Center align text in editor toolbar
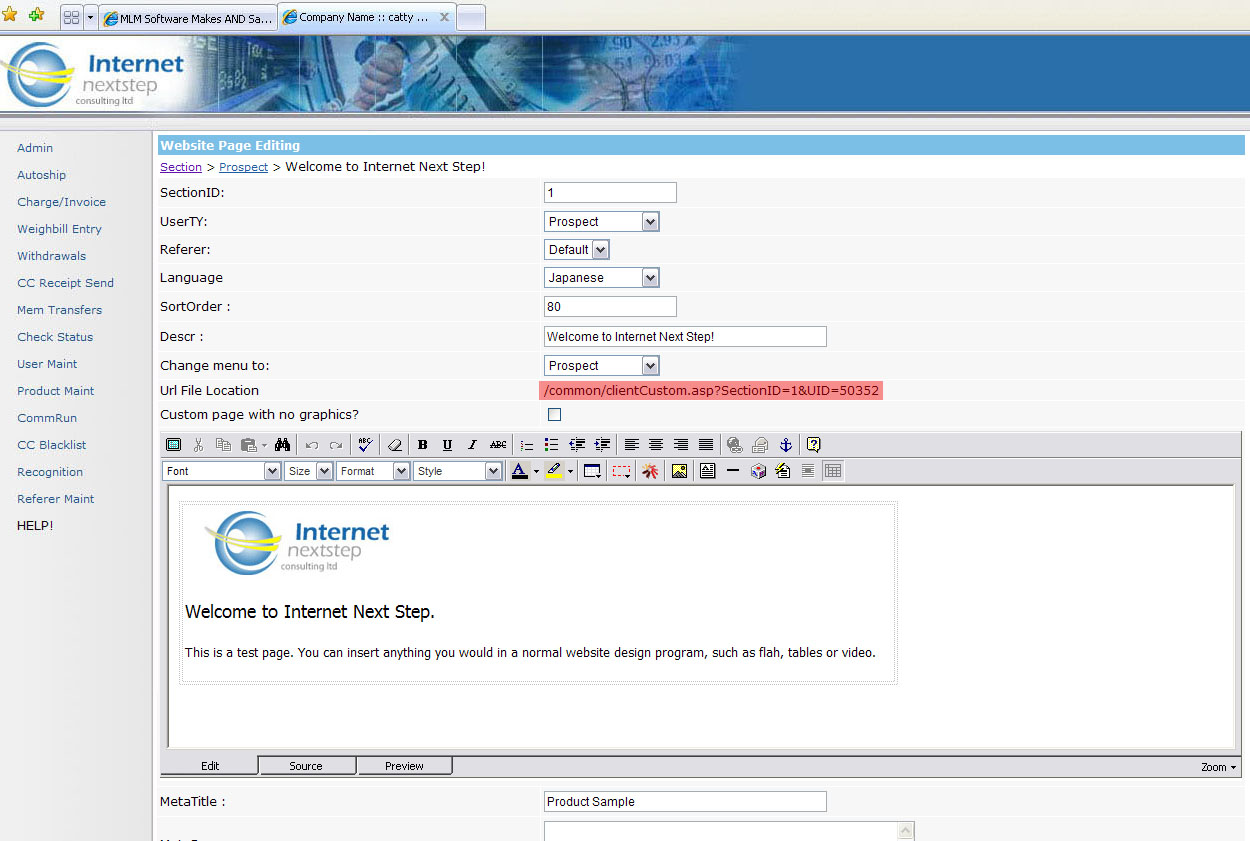The image size is (1250, 841). [656, 445]
